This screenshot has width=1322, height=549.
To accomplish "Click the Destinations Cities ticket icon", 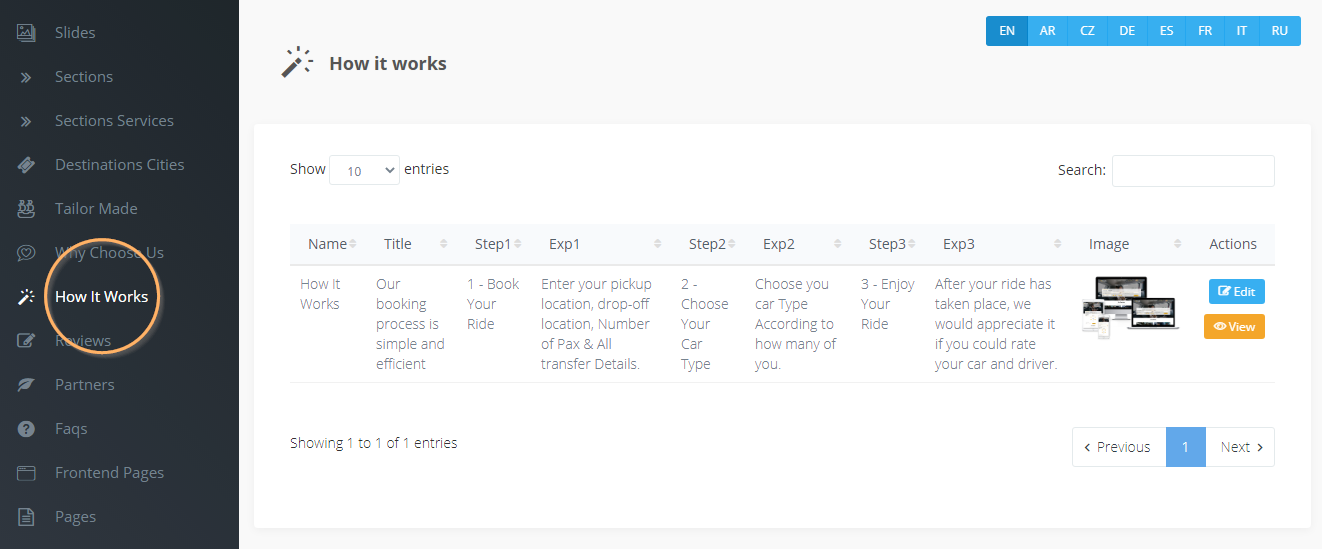I will click(x=27, y=165).
